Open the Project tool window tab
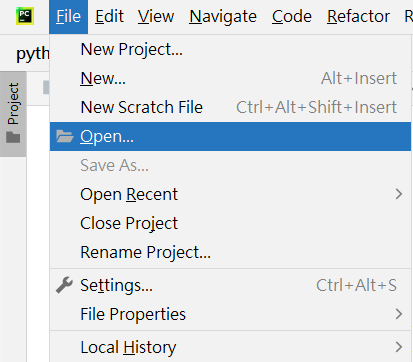The height and width of the screenshot is (362, 413). coord(13,113)
